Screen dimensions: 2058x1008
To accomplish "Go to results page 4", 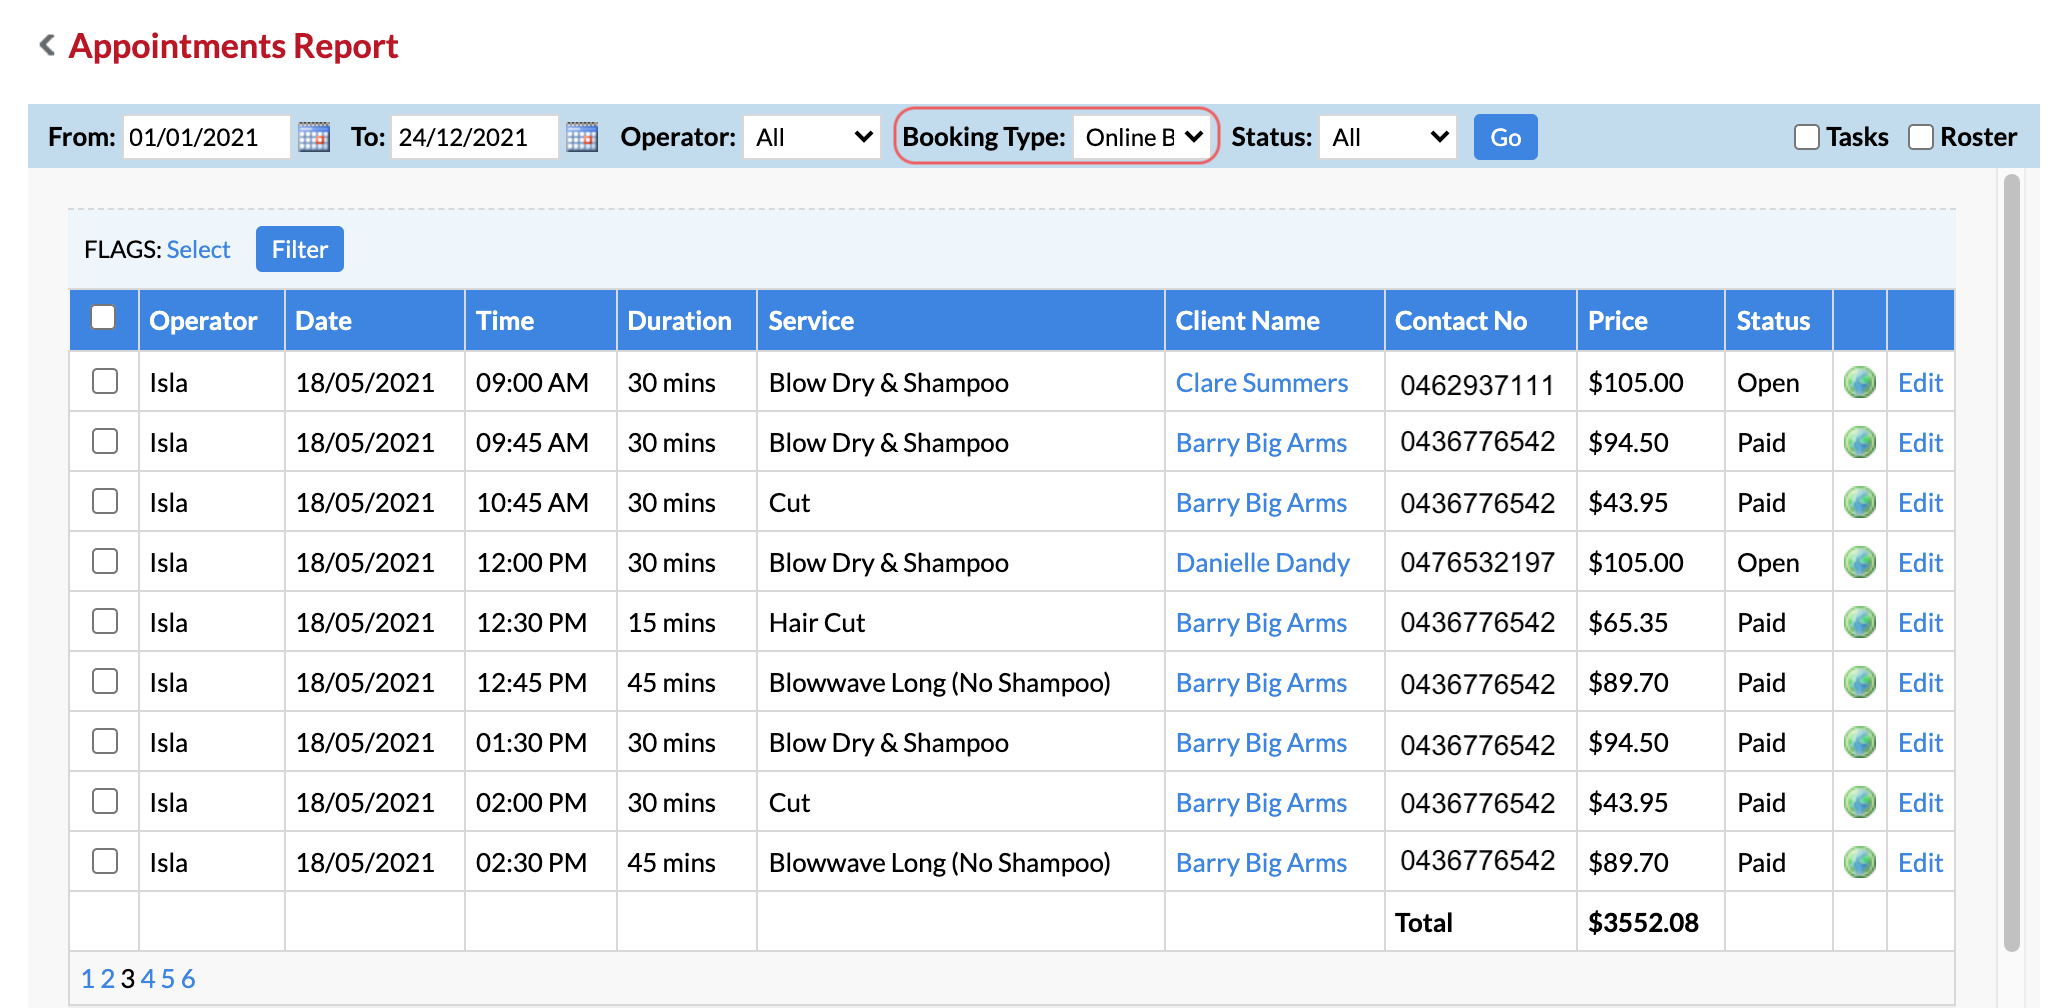I will point(148,979).
